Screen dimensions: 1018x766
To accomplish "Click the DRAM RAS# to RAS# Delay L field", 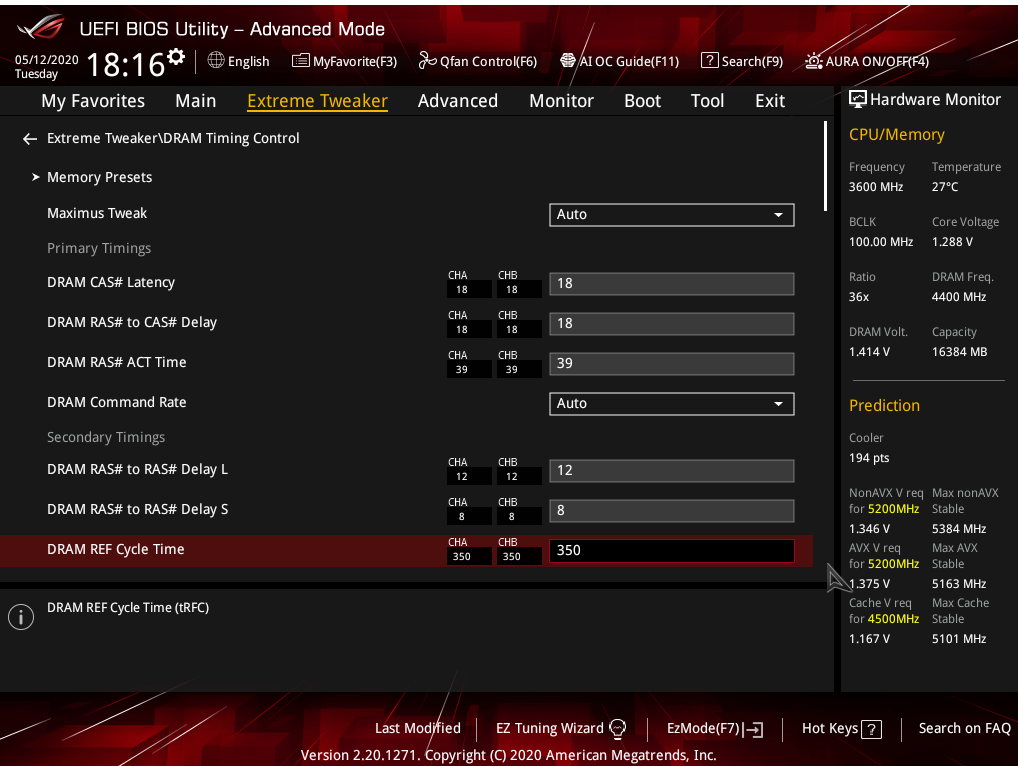I will click(x=671, y=471).
